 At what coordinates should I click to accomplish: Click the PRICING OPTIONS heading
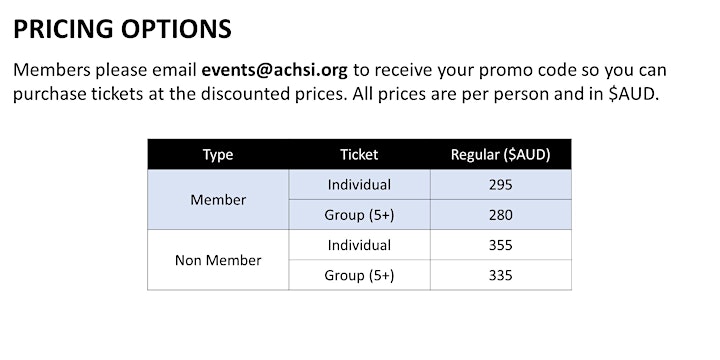coord(123,29)
